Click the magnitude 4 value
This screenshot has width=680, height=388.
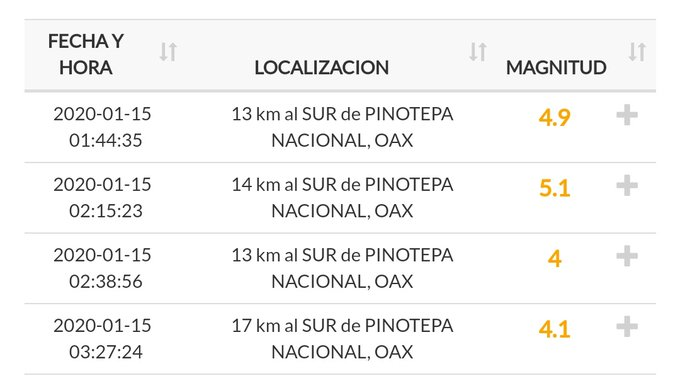click(555, 259)
